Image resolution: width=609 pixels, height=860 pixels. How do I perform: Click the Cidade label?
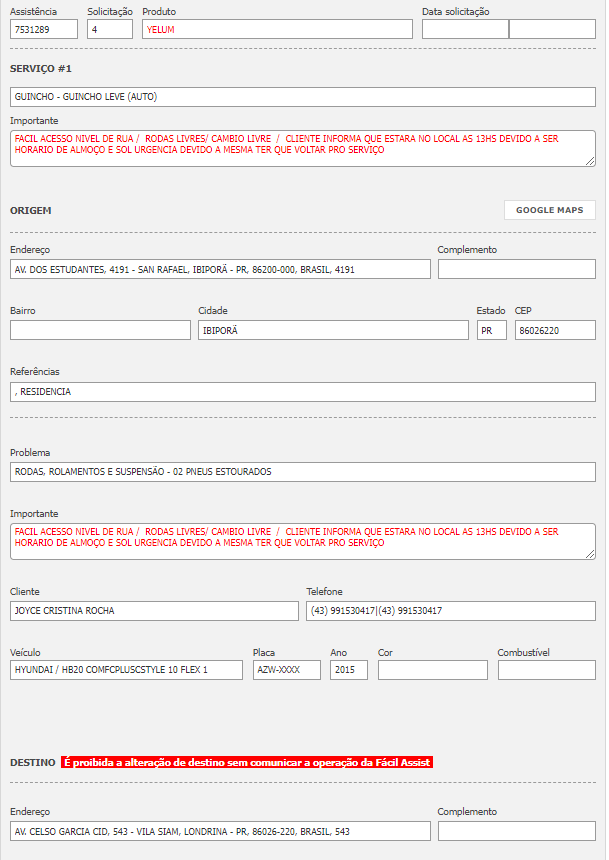pyautogui.click(x=213, y=310)
